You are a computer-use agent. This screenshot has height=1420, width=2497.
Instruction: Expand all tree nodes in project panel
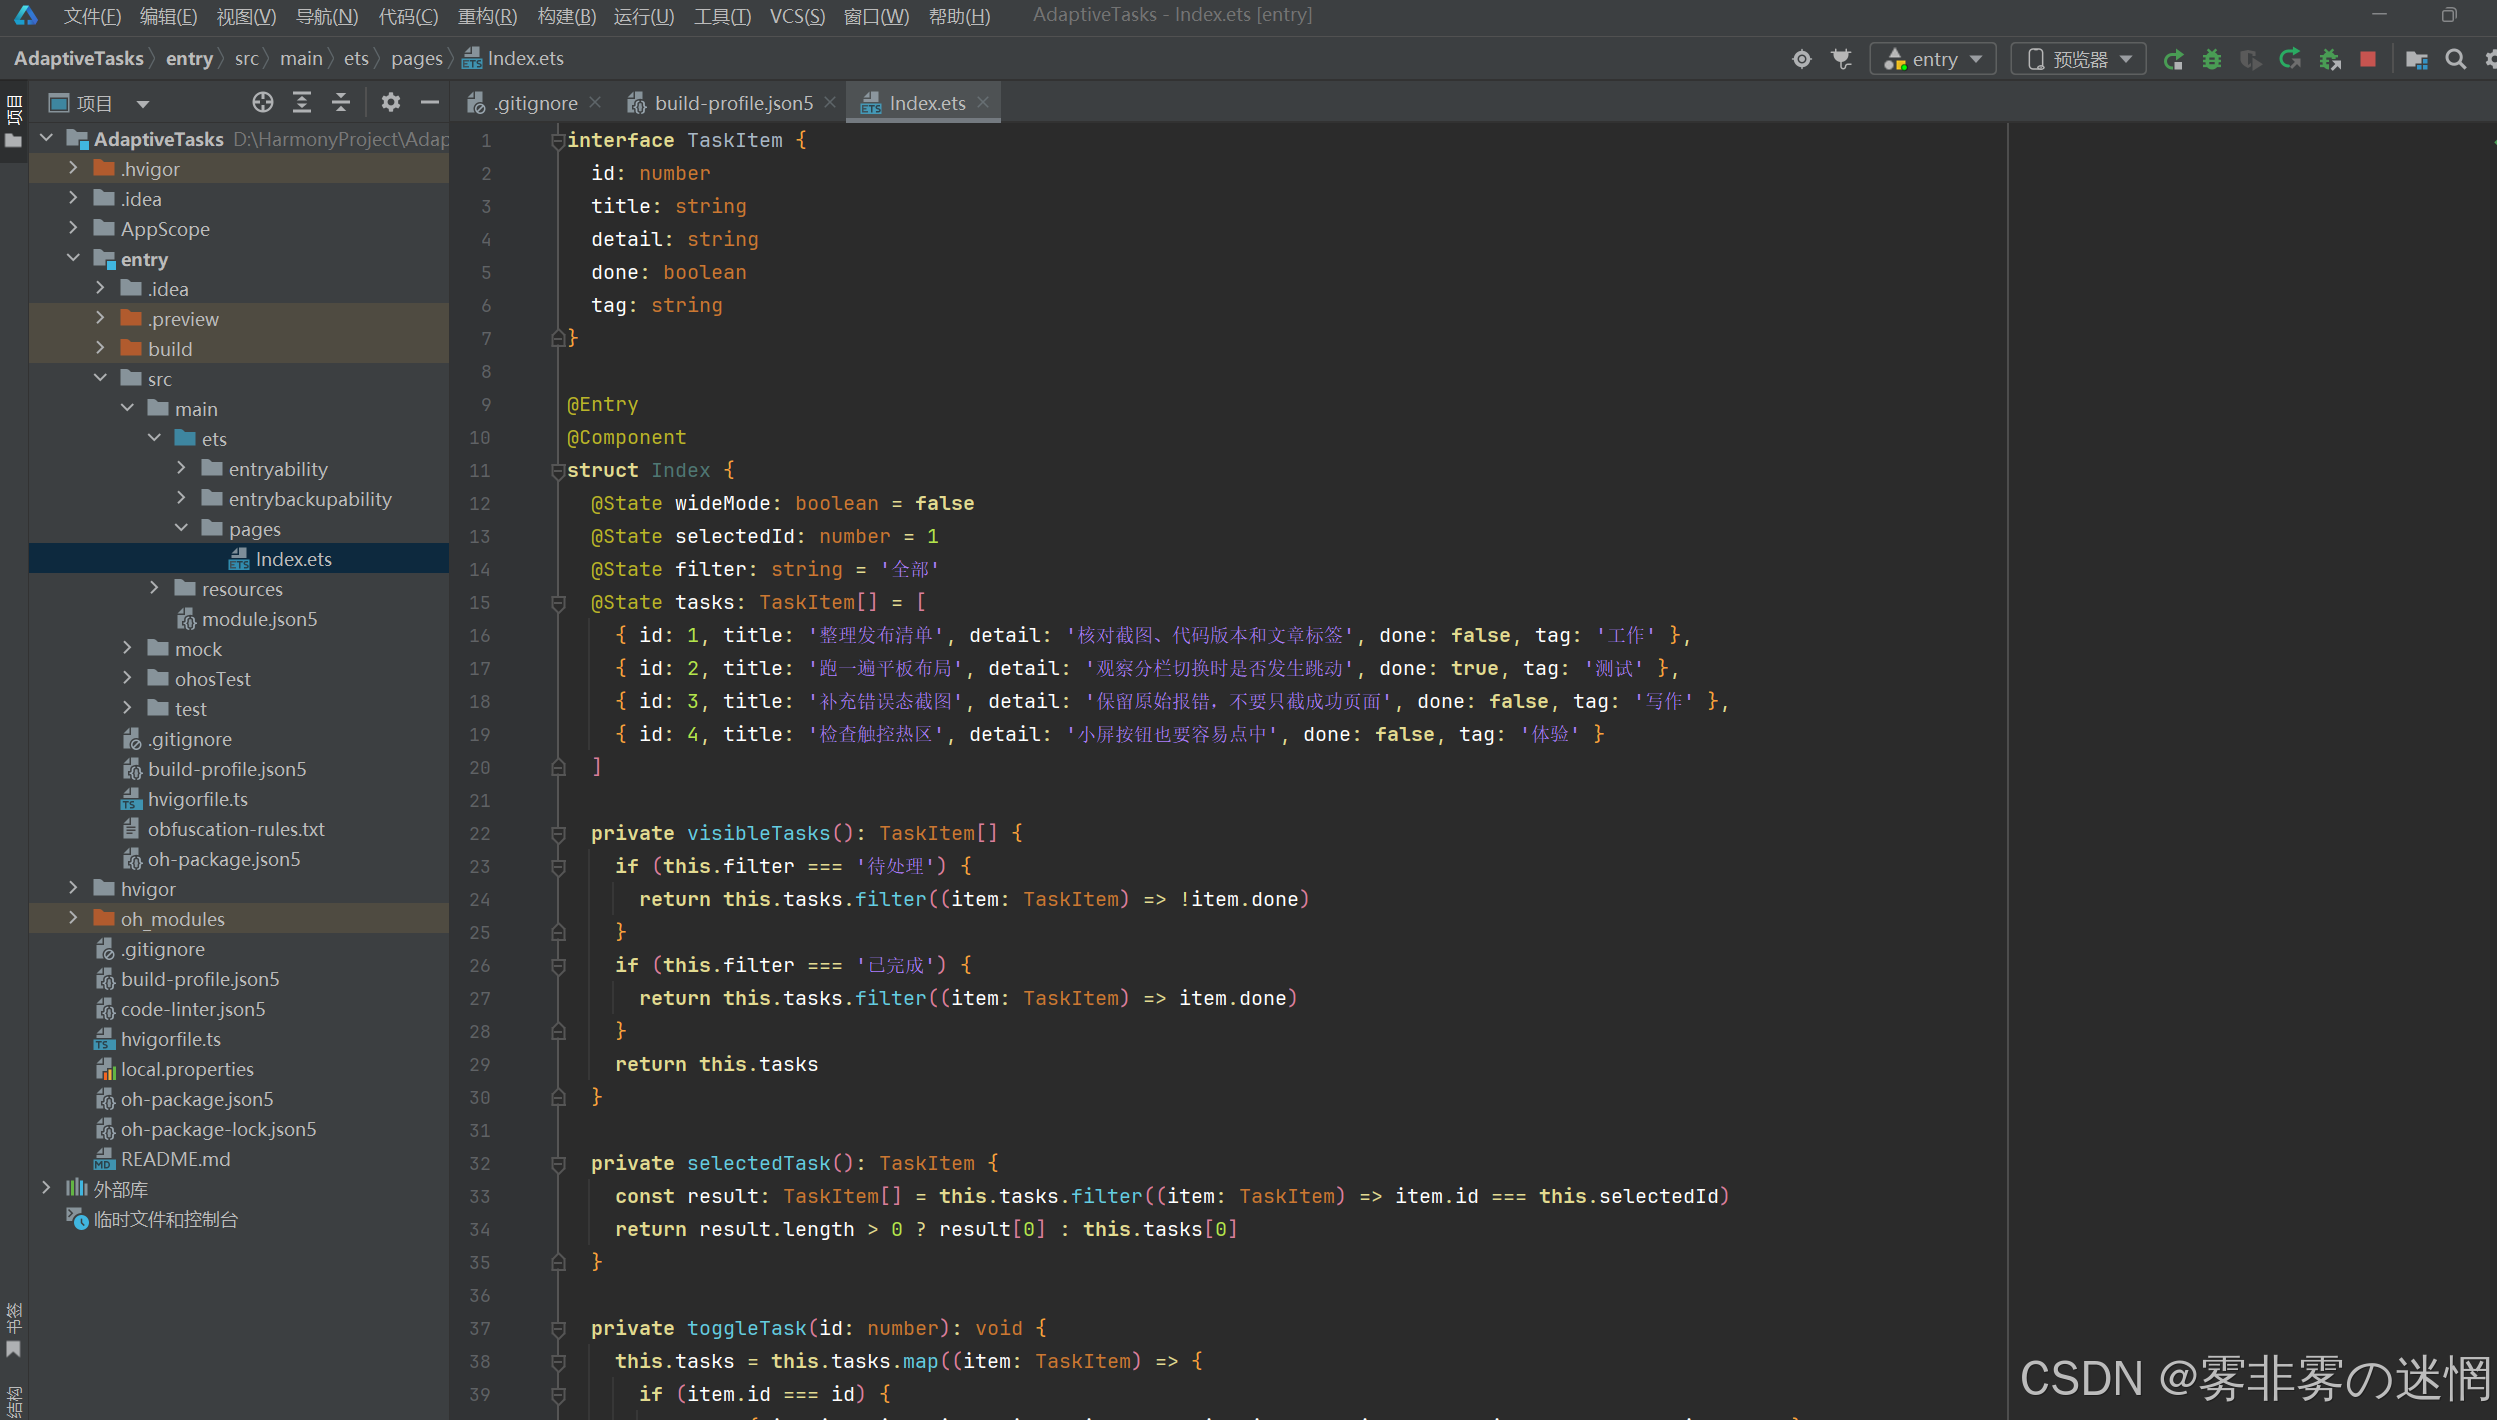coord(302,102)
